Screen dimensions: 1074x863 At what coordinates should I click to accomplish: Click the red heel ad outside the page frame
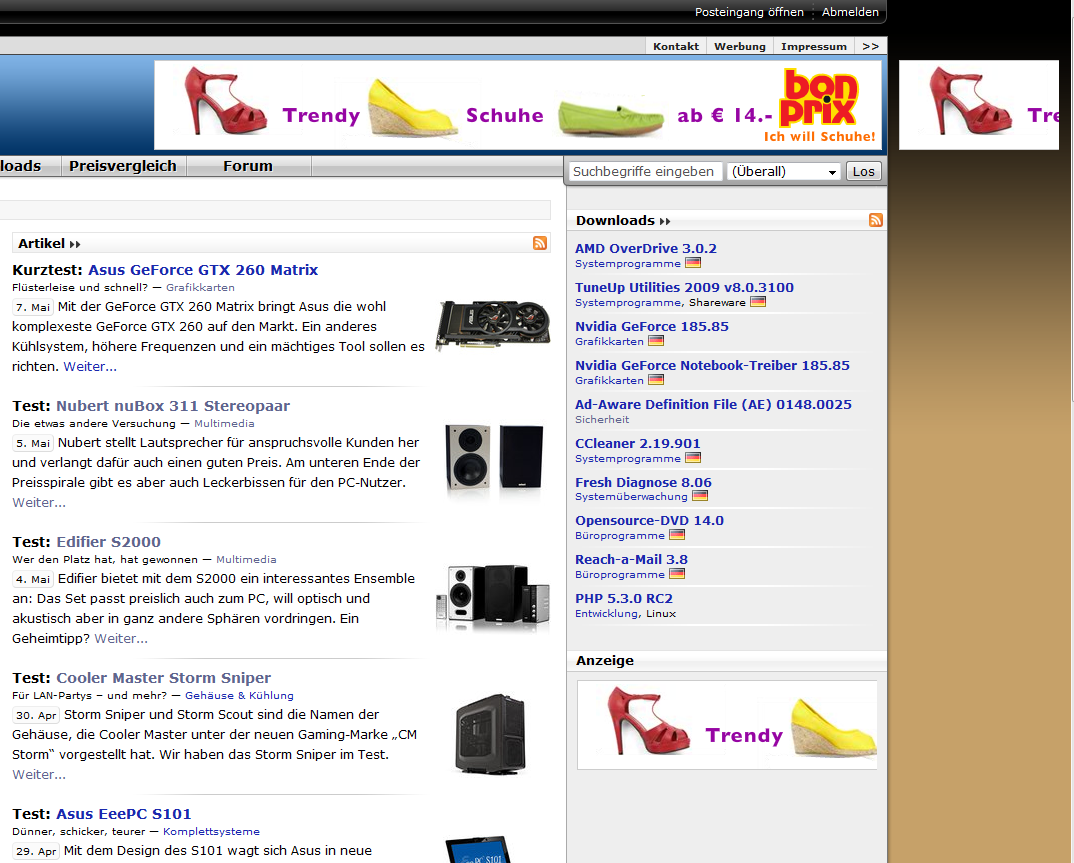tap(979, 105)
